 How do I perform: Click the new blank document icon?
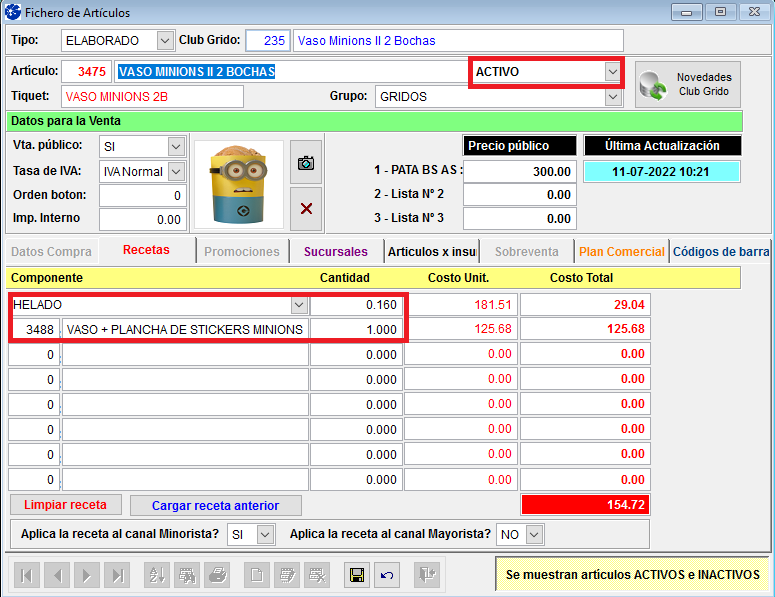tap(257, 575)
